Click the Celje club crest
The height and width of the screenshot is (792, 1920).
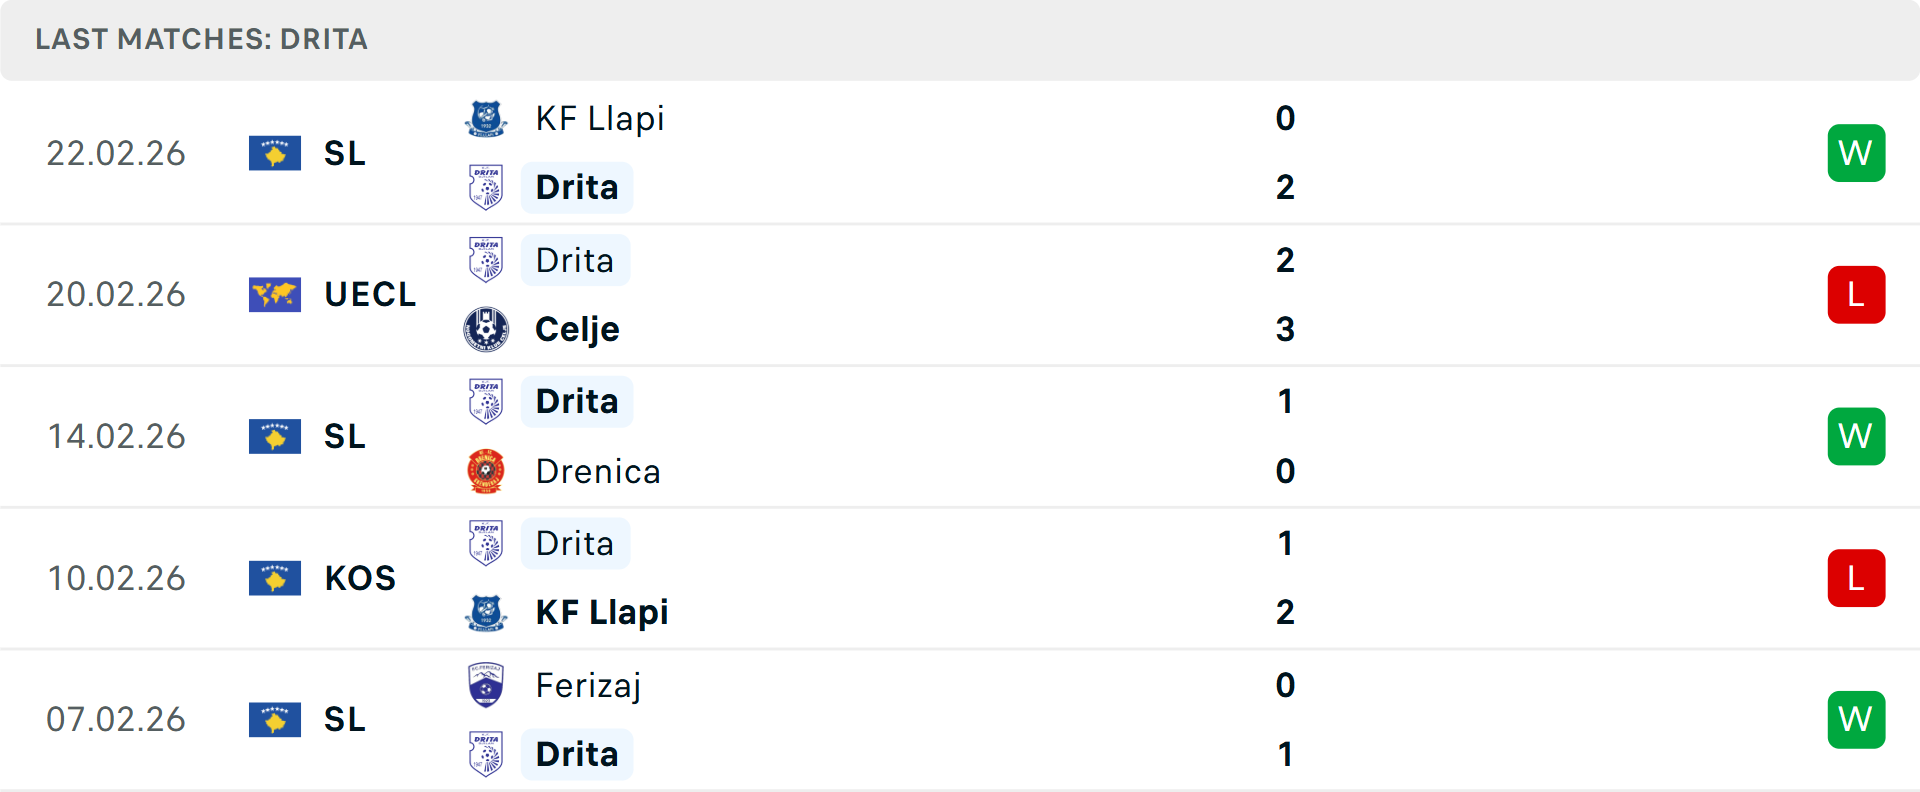pyautogui.click(x=486, y=329)
